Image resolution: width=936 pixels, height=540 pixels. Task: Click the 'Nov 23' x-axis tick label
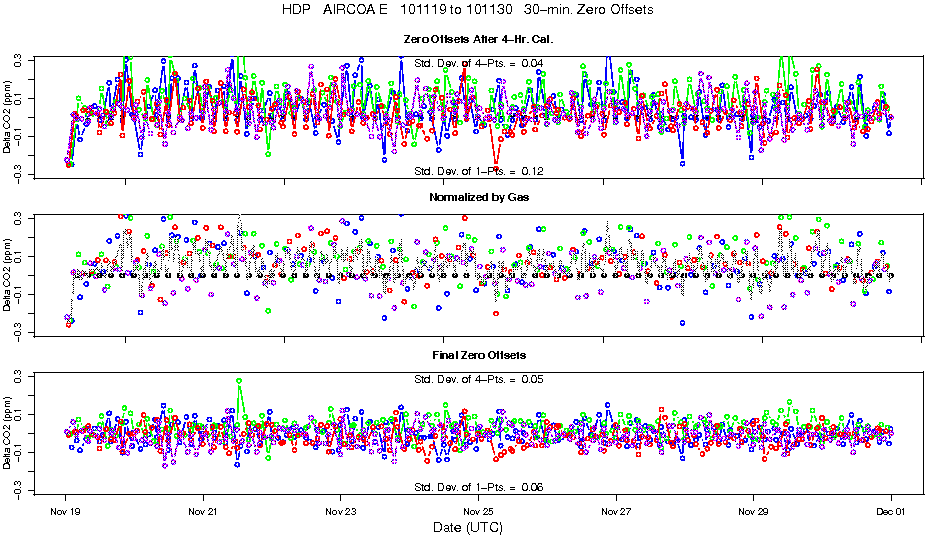[x=340, y=511]
